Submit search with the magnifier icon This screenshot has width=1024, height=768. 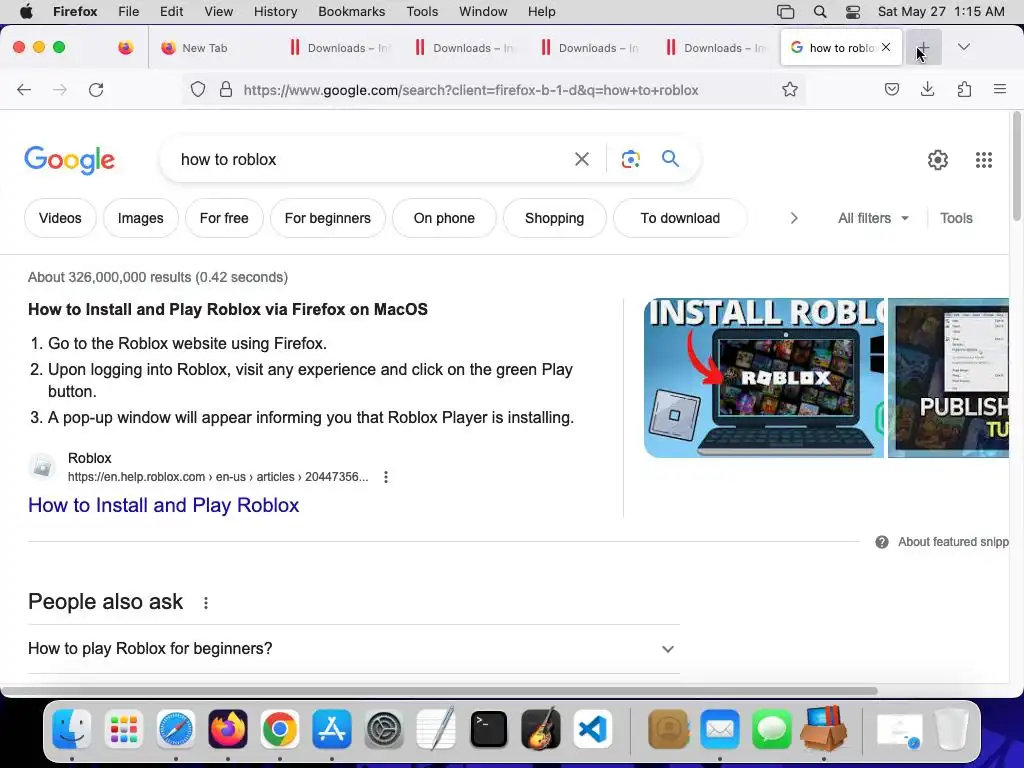click(670, 158)
